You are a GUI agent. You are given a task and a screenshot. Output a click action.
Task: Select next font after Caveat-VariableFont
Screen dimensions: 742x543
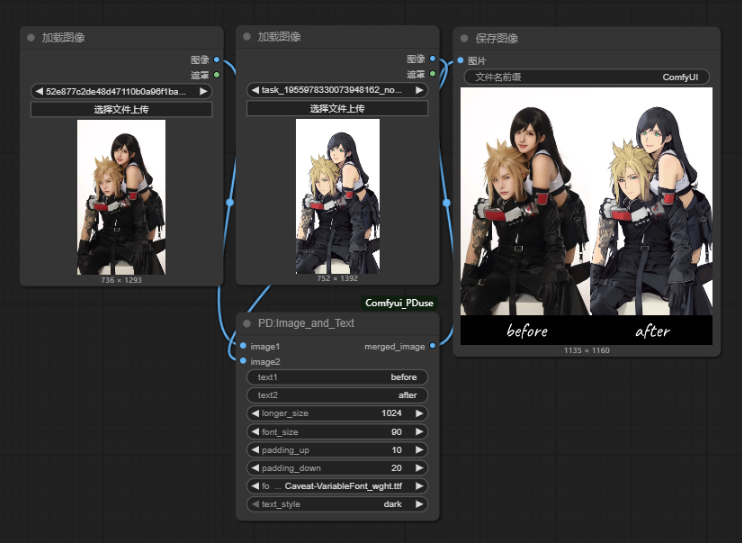[419, 486]
